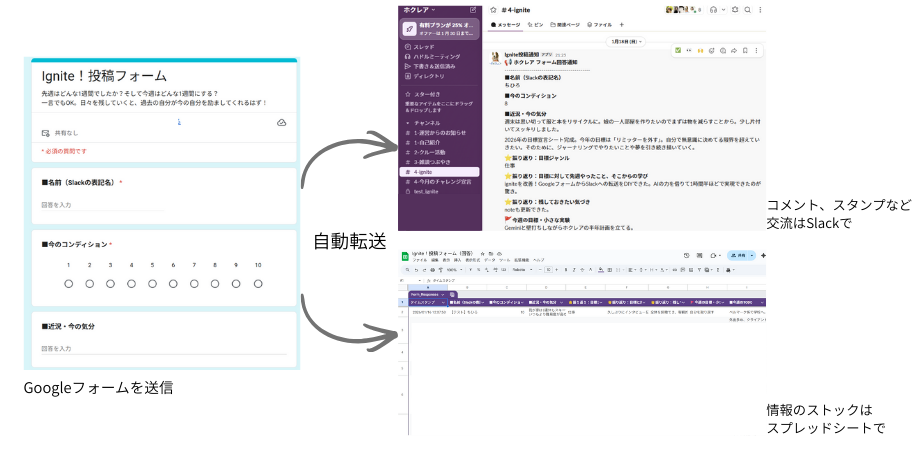Open Slack channel more options kebab
The height and width of the screenshot is (450, 920).
pyautogui.click(x=760, y=10)
